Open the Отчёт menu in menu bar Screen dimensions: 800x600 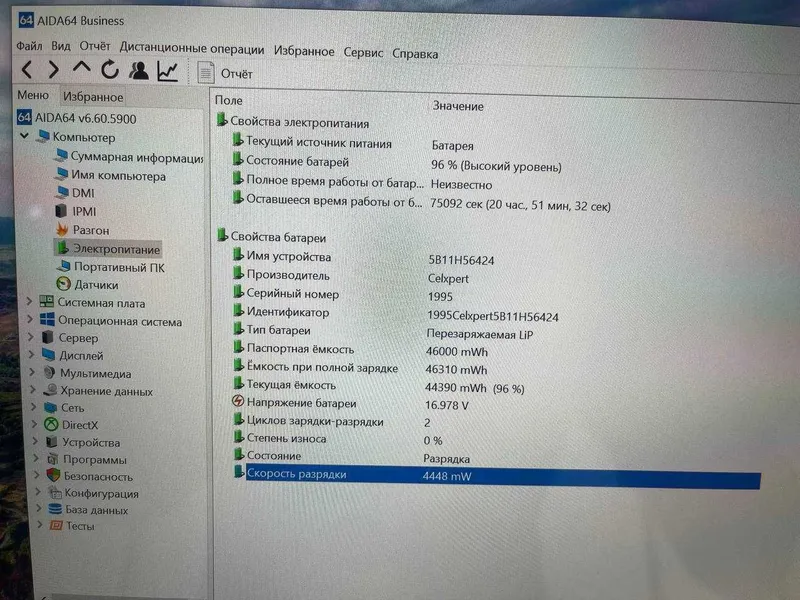pyautogui.click(x=95, y=46)
